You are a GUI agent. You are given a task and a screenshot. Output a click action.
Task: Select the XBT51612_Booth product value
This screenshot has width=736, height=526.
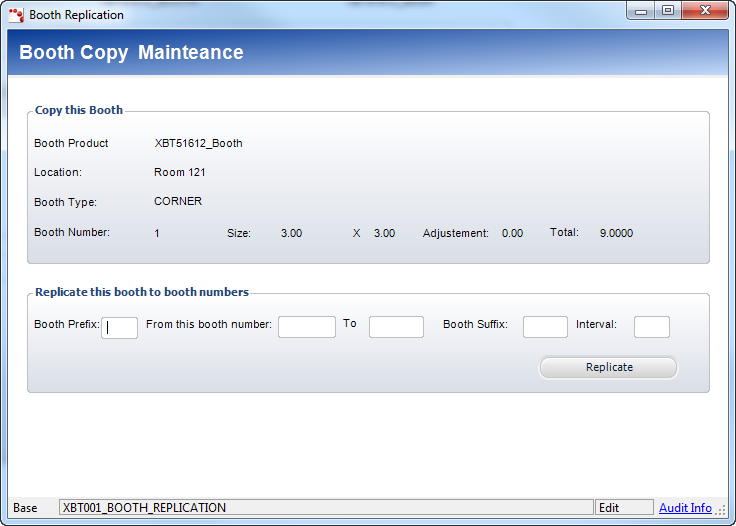(x=198, y=143)
